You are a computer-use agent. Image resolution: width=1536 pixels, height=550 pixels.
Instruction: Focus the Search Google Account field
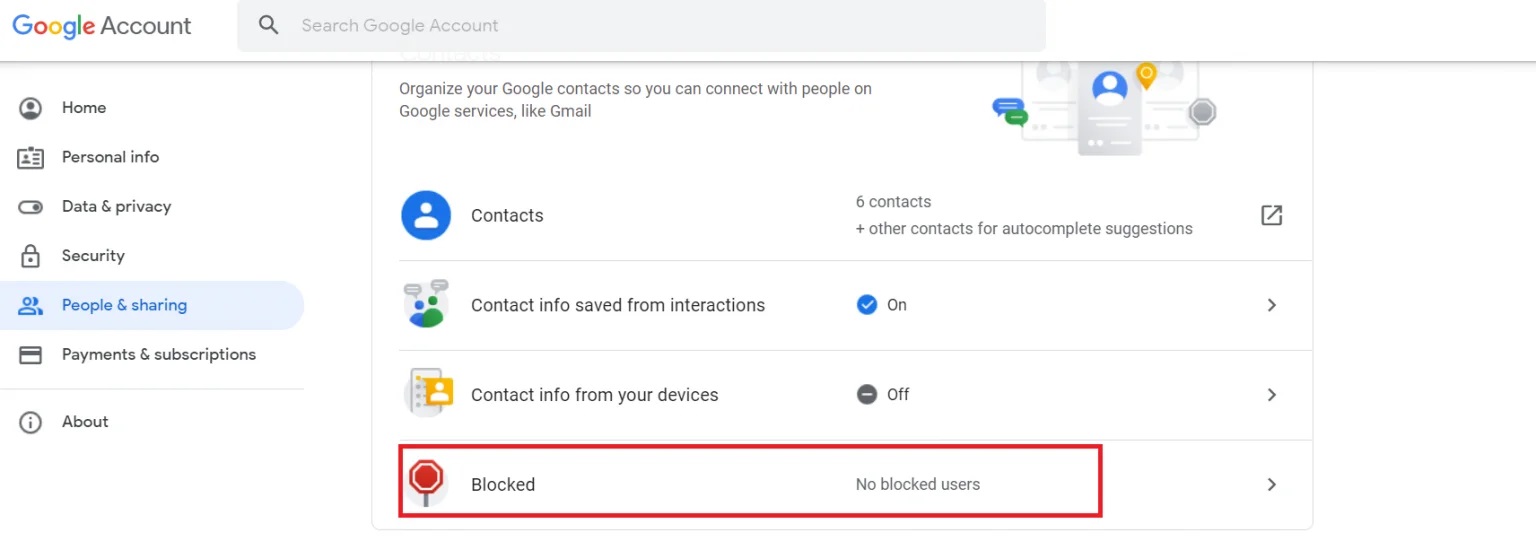click(x=641, y=26)
